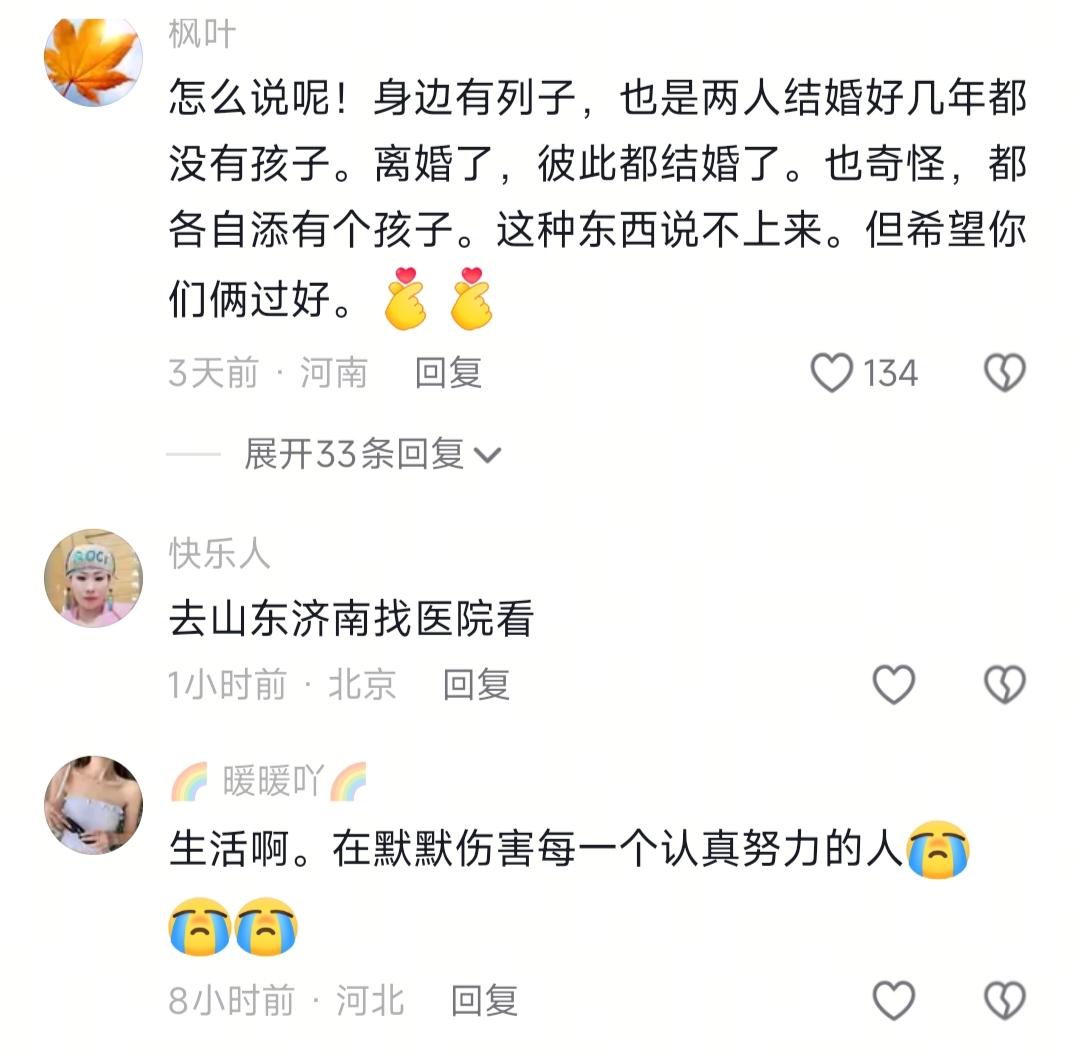Dislike 暖暖吖's comment via broken heart
Image resolution: width=1080 pixels, height=1056 pixels.
tap(1005, 1000)
